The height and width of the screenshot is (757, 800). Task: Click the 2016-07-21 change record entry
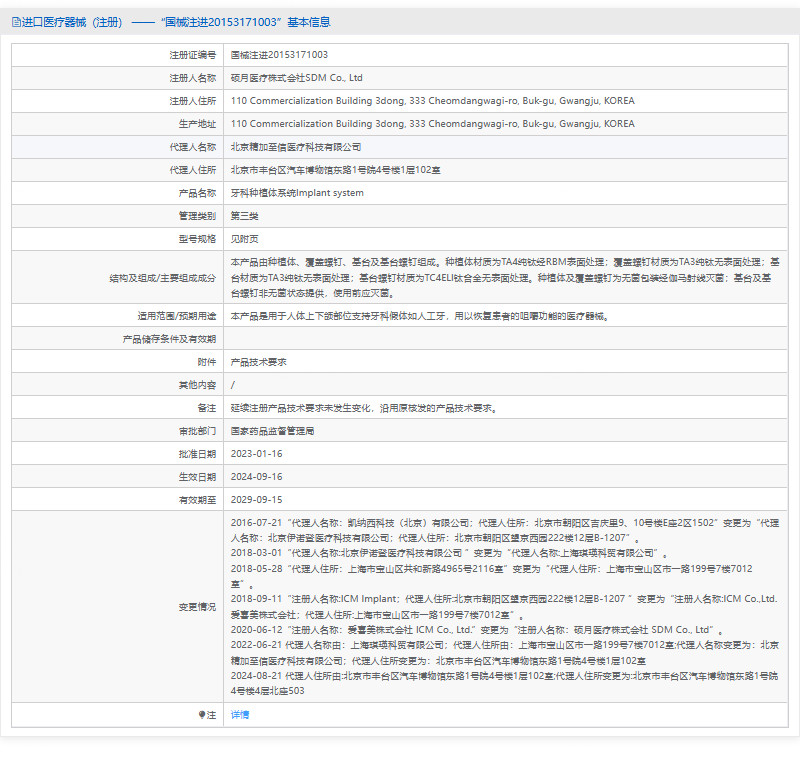click(500, 529)
